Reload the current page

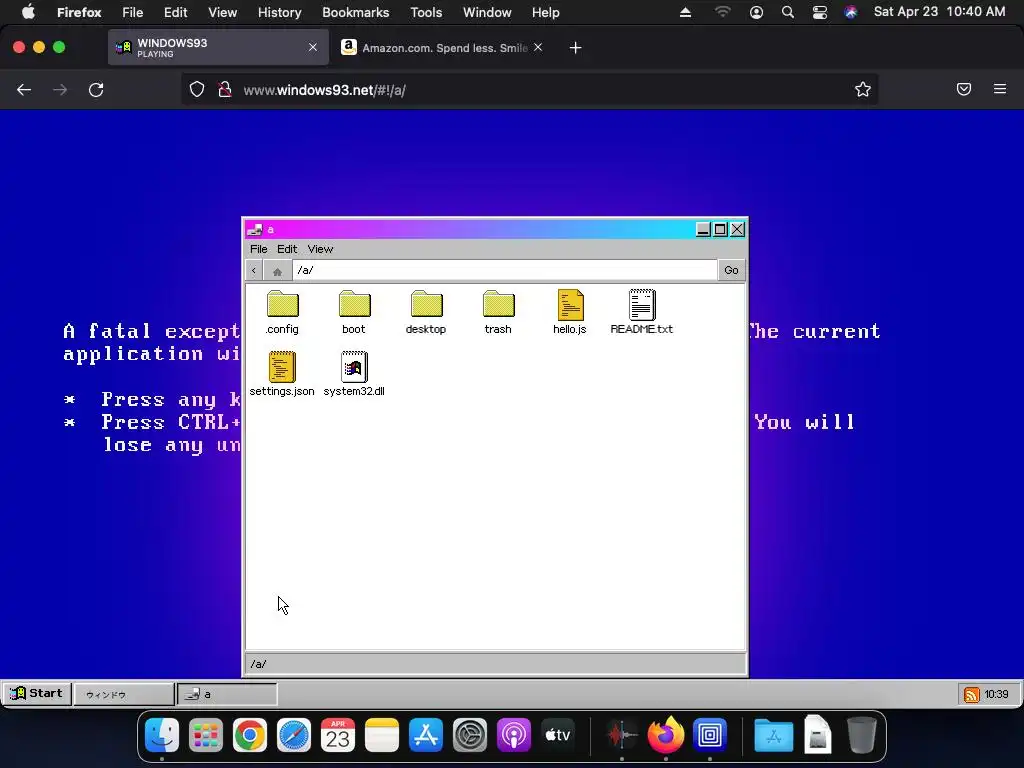(x=96, y=89)
